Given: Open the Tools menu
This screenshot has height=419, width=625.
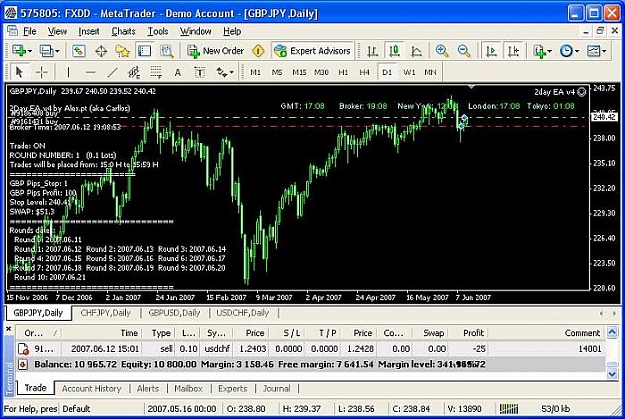Looking at the screenshot, I should point(158,31).
